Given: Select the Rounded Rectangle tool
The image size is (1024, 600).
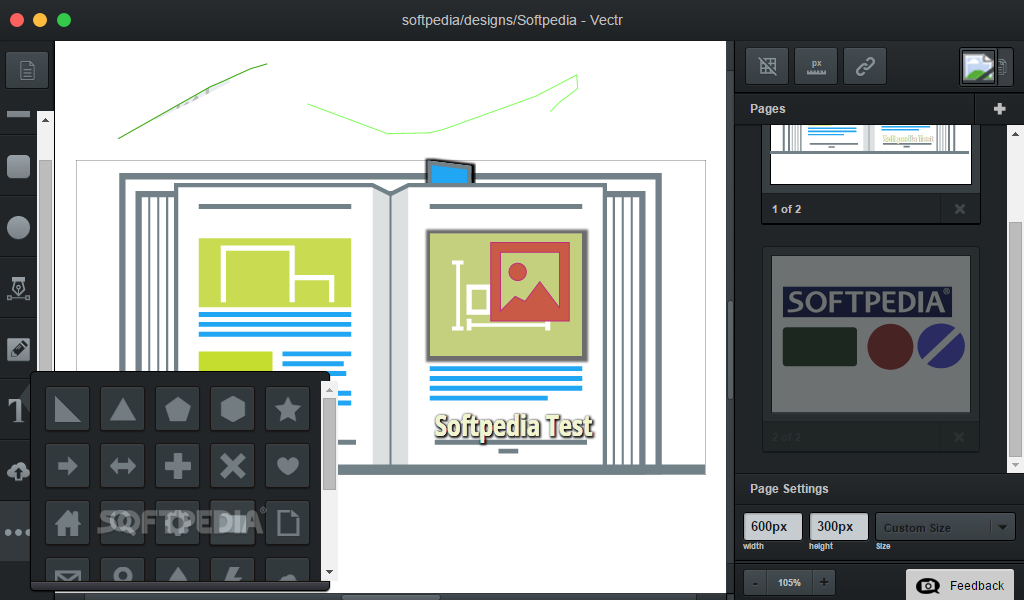Looking at the screenshot, I should tap(18, 166).
